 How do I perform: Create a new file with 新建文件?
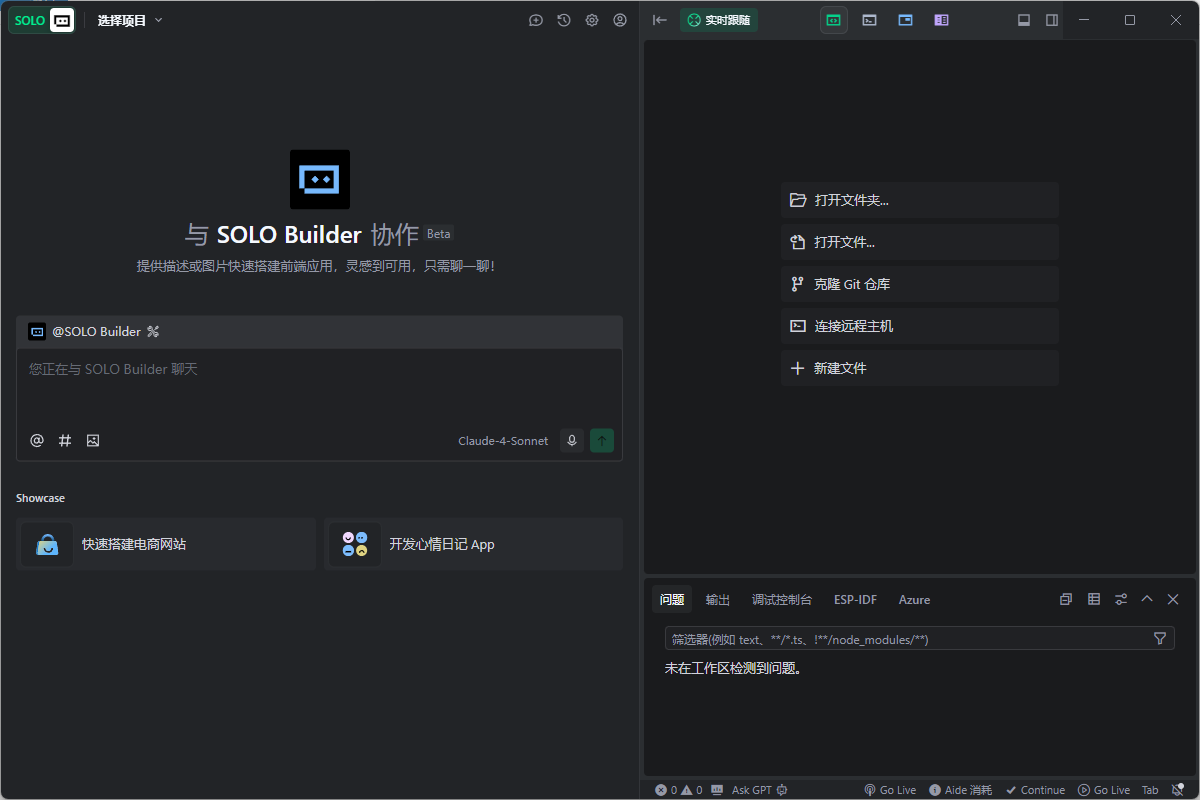[x=920, y=368]
